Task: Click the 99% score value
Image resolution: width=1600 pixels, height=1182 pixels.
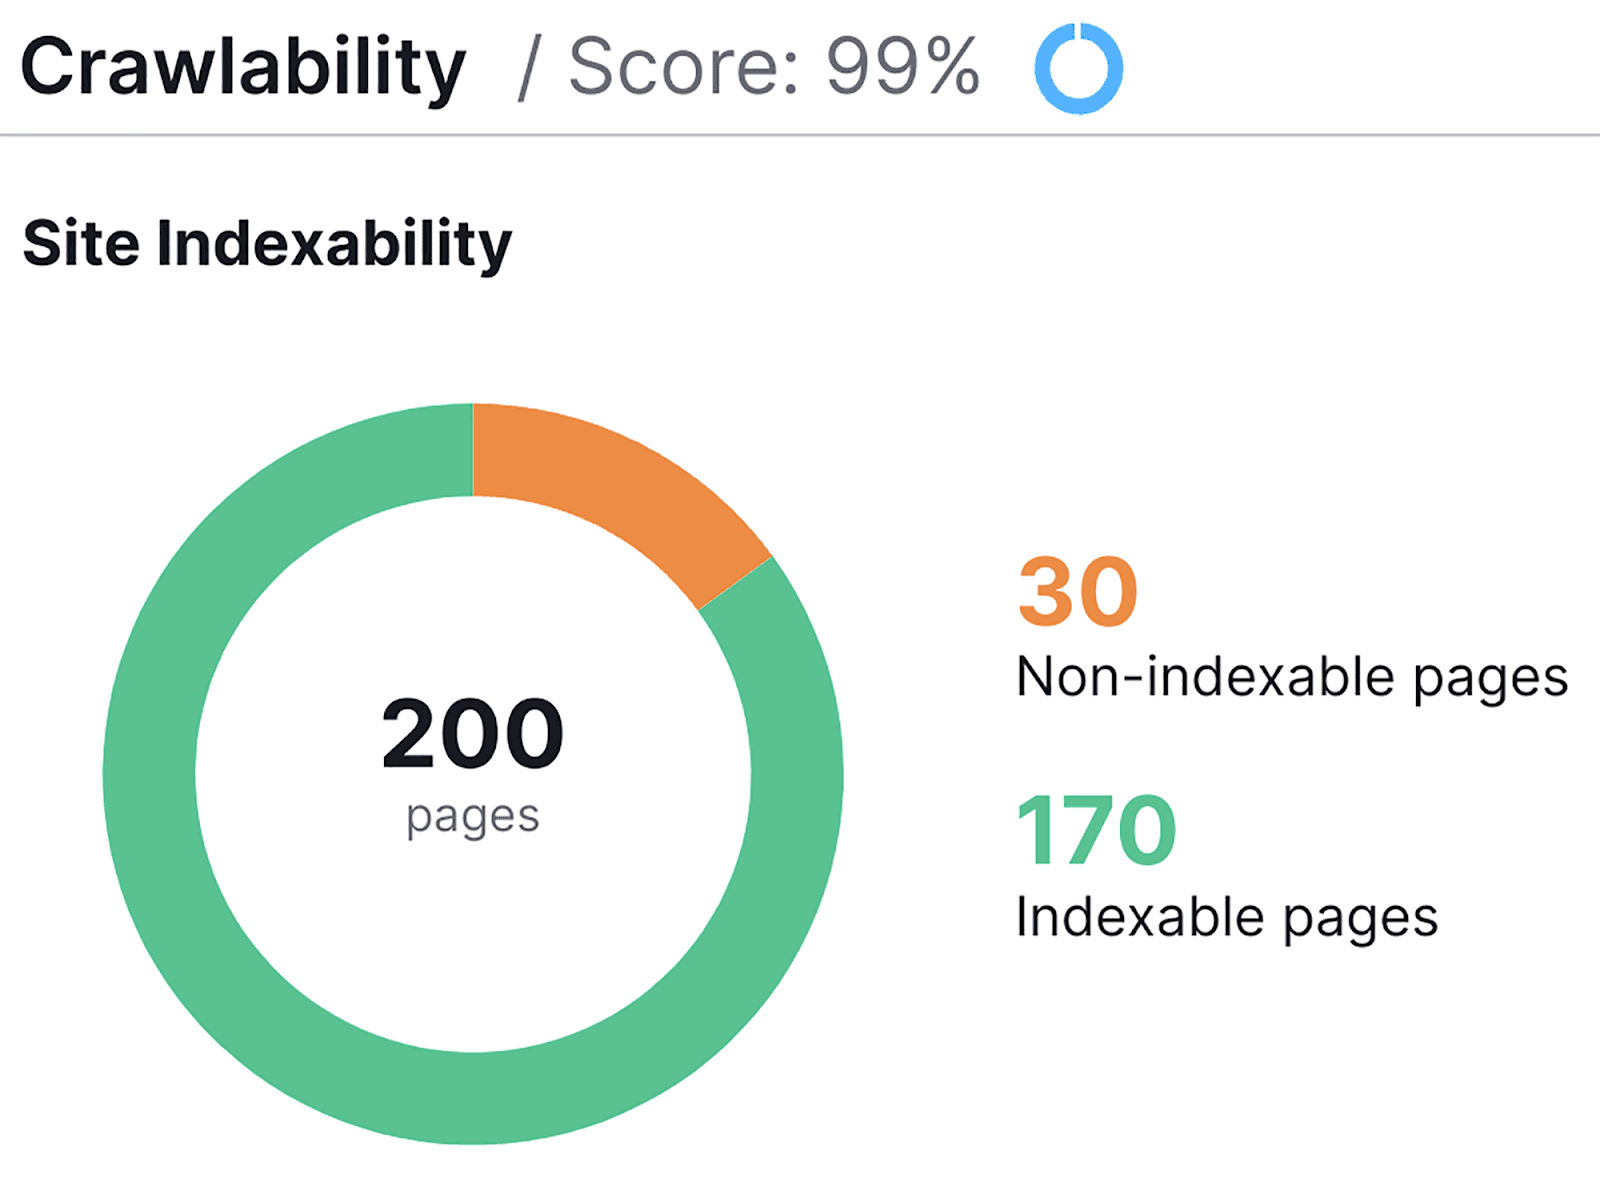Action: click(x=902, y=67)
